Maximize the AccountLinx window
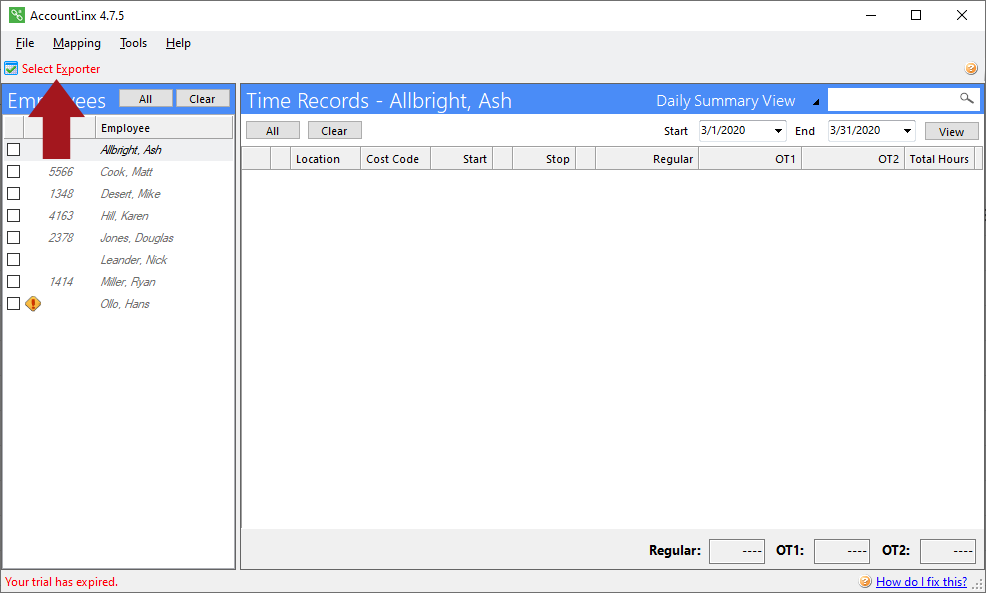The height and width of the screenshot is (593, 986). point(916,15)
